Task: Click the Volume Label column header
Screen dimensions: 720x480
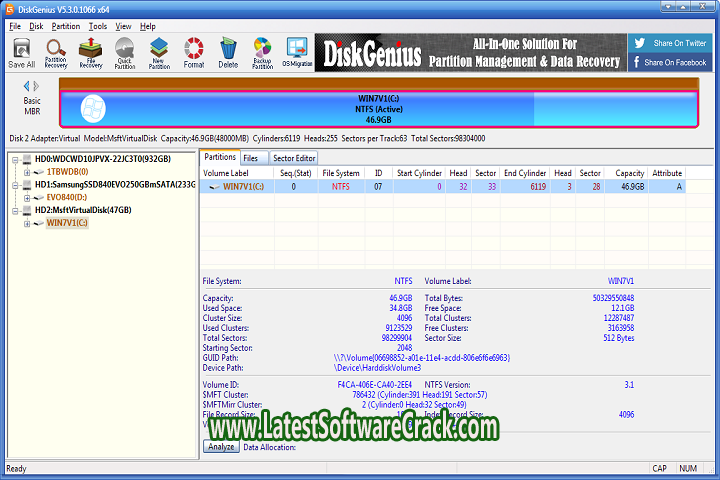Action: pyautogui.click(x=237, y=173)
